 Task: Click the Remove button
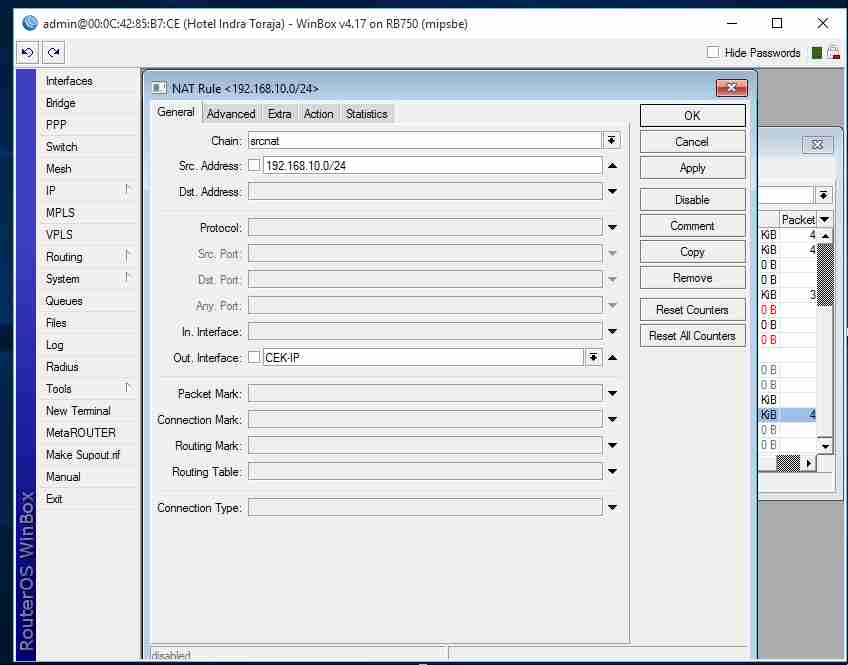[x=692, y=278]
